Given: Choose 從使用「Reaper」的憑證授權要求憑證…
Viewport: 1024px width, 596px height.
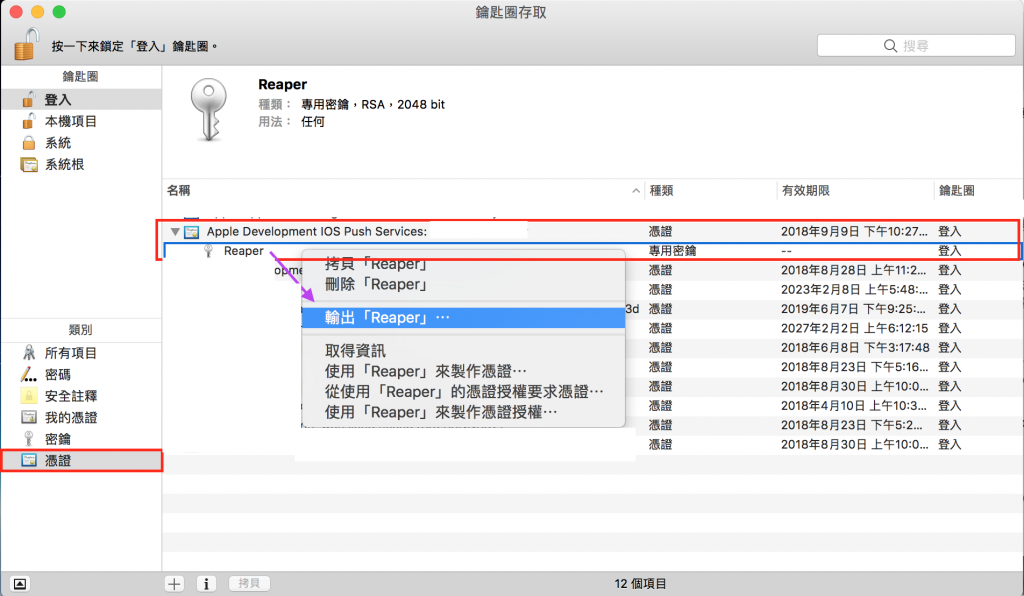Looking at the screenshot, I should point(463,392).
